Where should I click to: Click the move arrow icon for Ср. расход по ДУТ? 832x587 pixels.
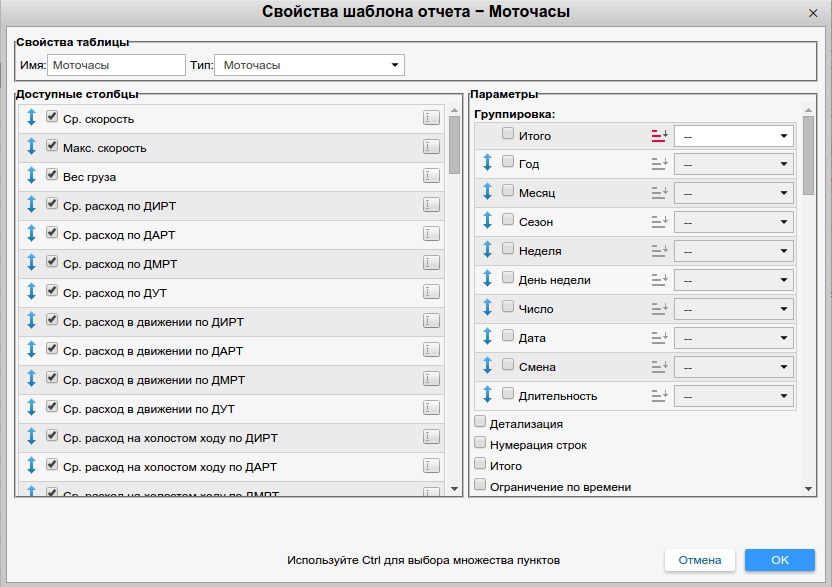coord(31,292)
